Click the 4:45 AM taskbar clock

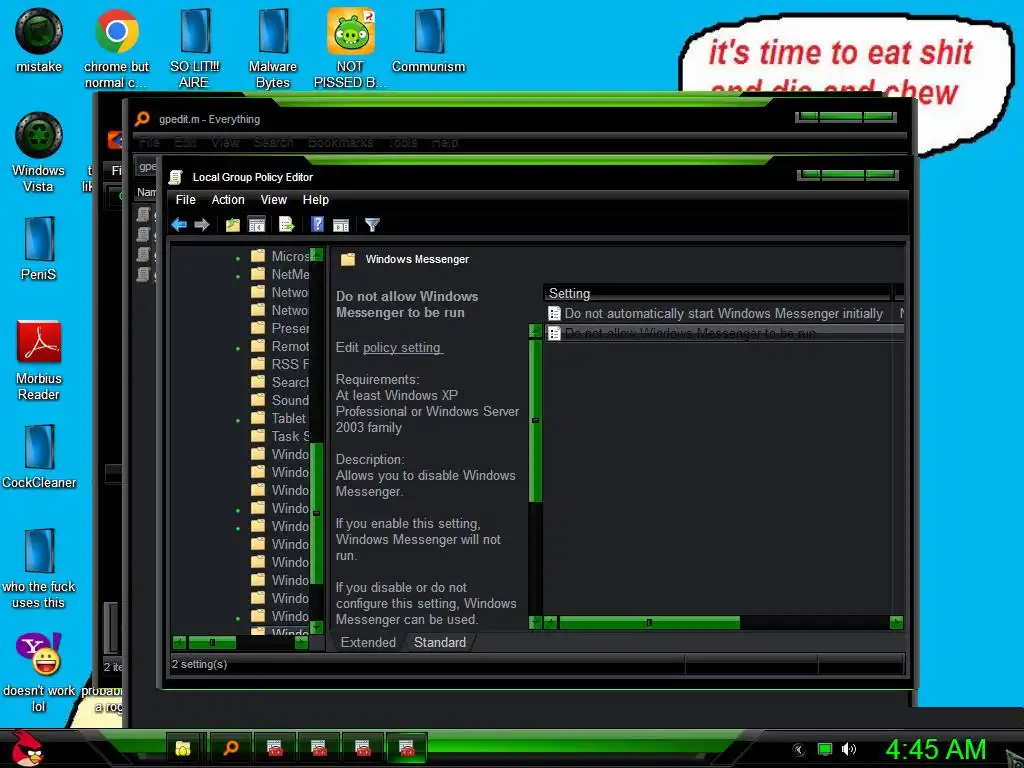[936, 749]
